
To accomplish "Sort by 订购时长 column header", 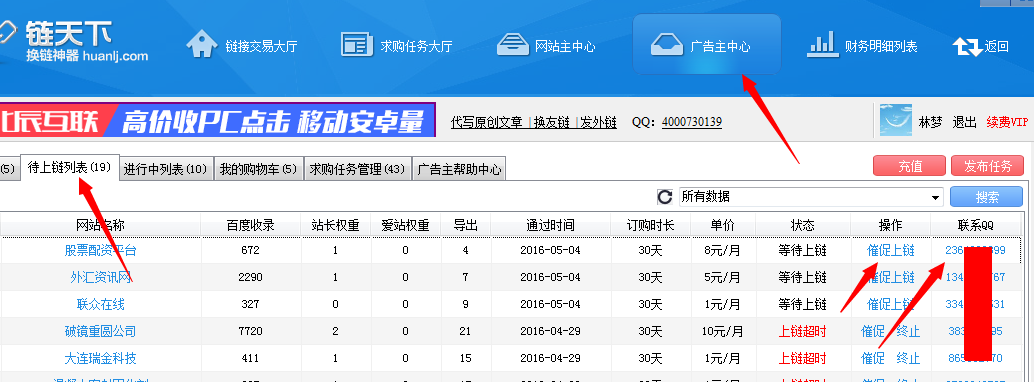I will (650, 225).
